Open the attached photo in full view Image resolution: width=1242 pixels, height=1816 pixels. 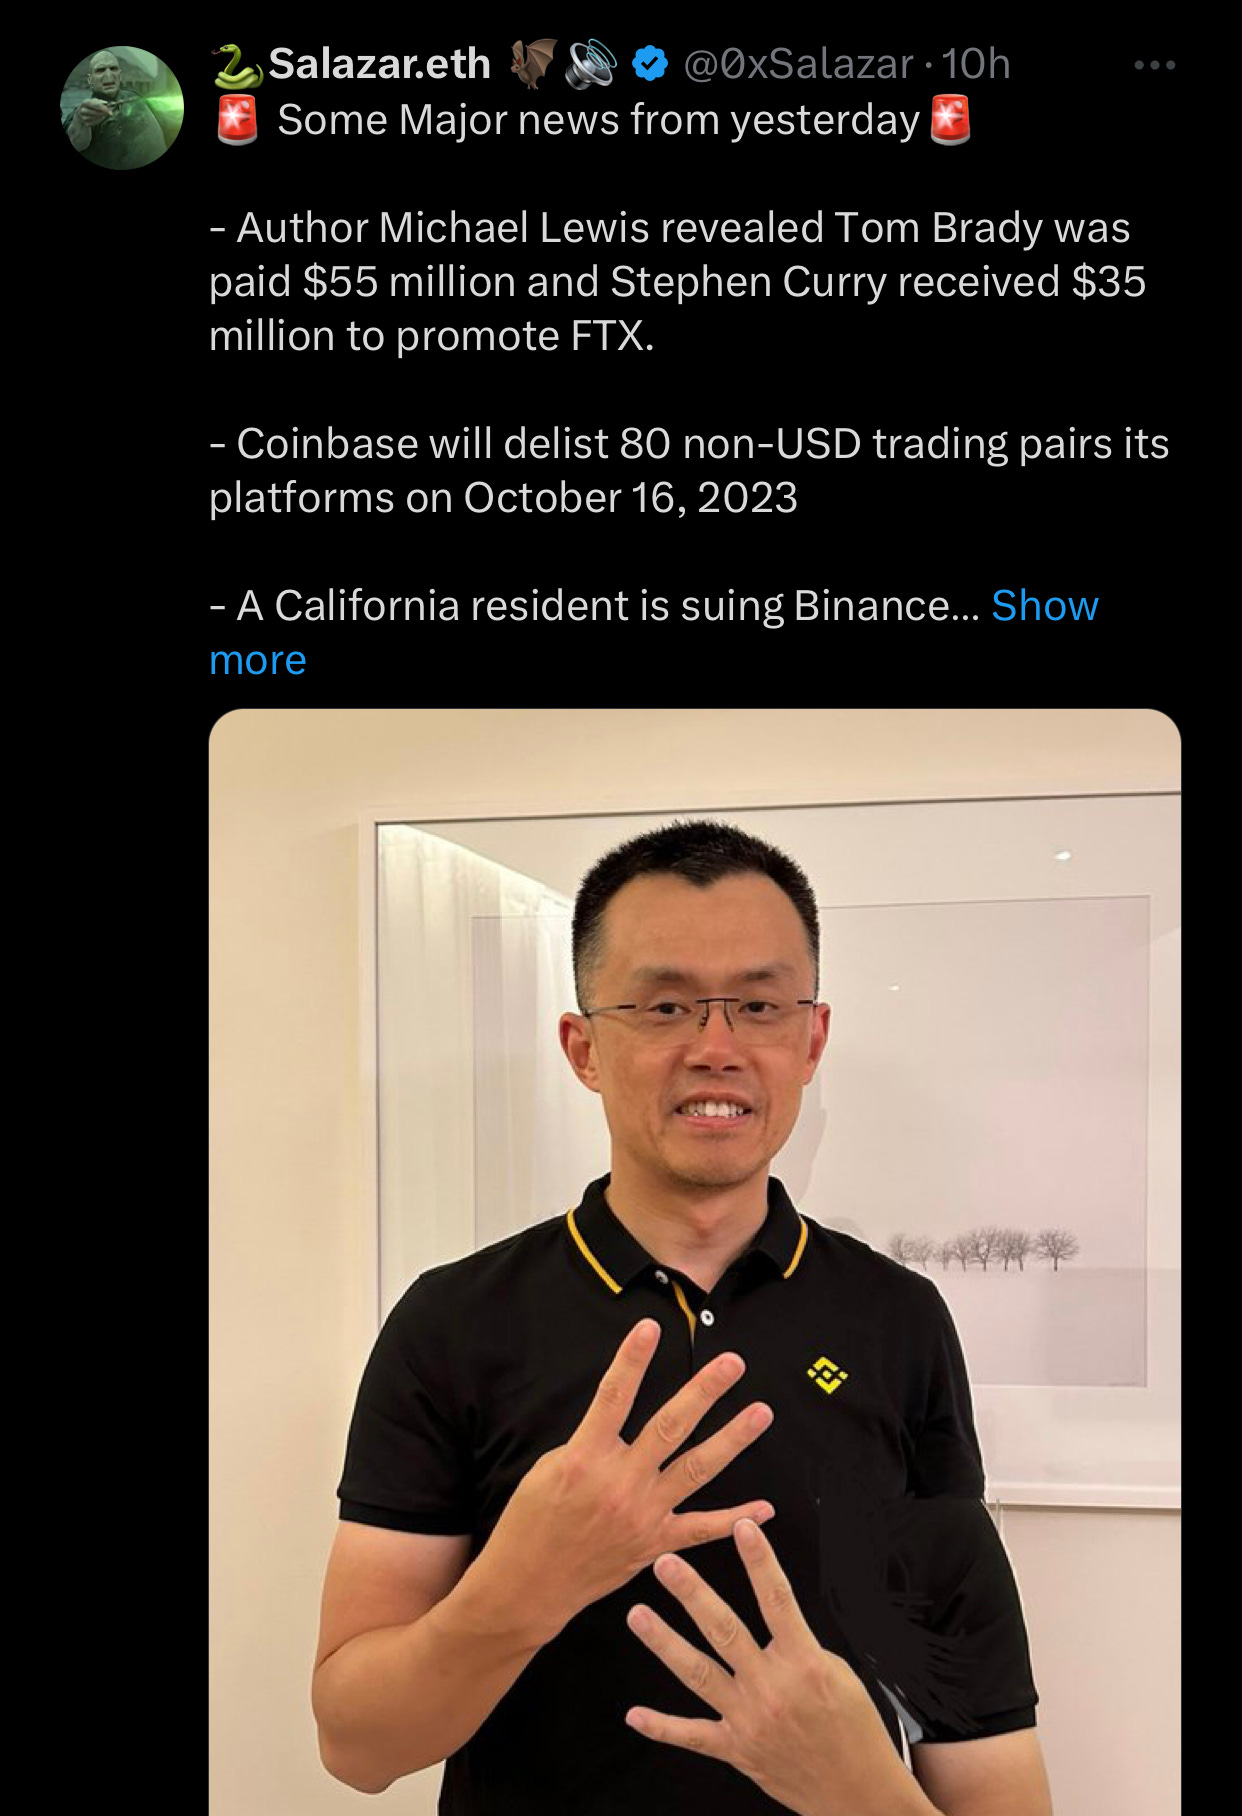[x=695, y=1262]
